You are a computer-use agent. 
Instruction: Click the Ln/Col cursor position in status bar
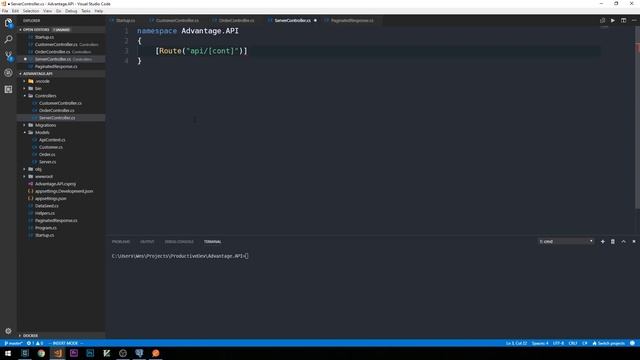pos(516,343)
